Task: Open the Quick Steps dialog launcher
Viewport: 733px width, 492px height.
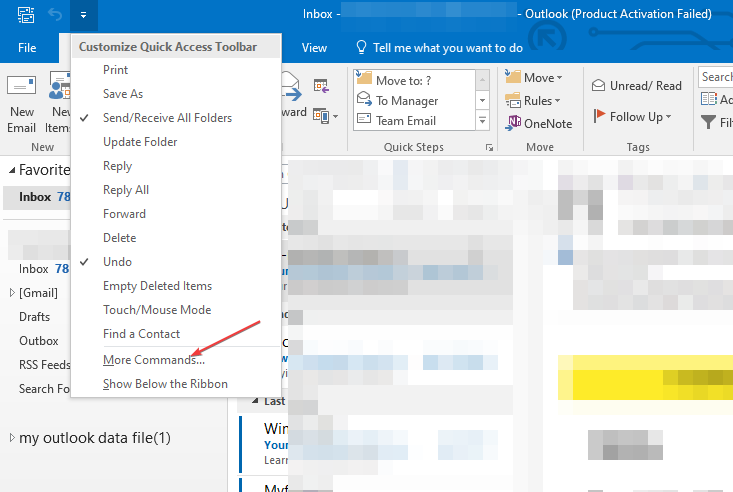Action: pos(489,148)
